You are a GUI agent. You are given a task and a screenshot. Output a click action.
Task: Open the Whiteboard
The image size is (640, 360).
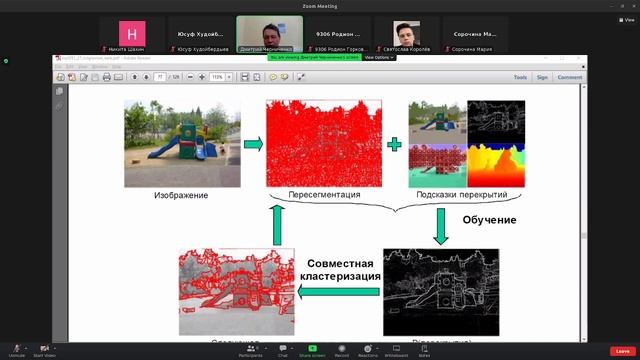coord(396,350)
